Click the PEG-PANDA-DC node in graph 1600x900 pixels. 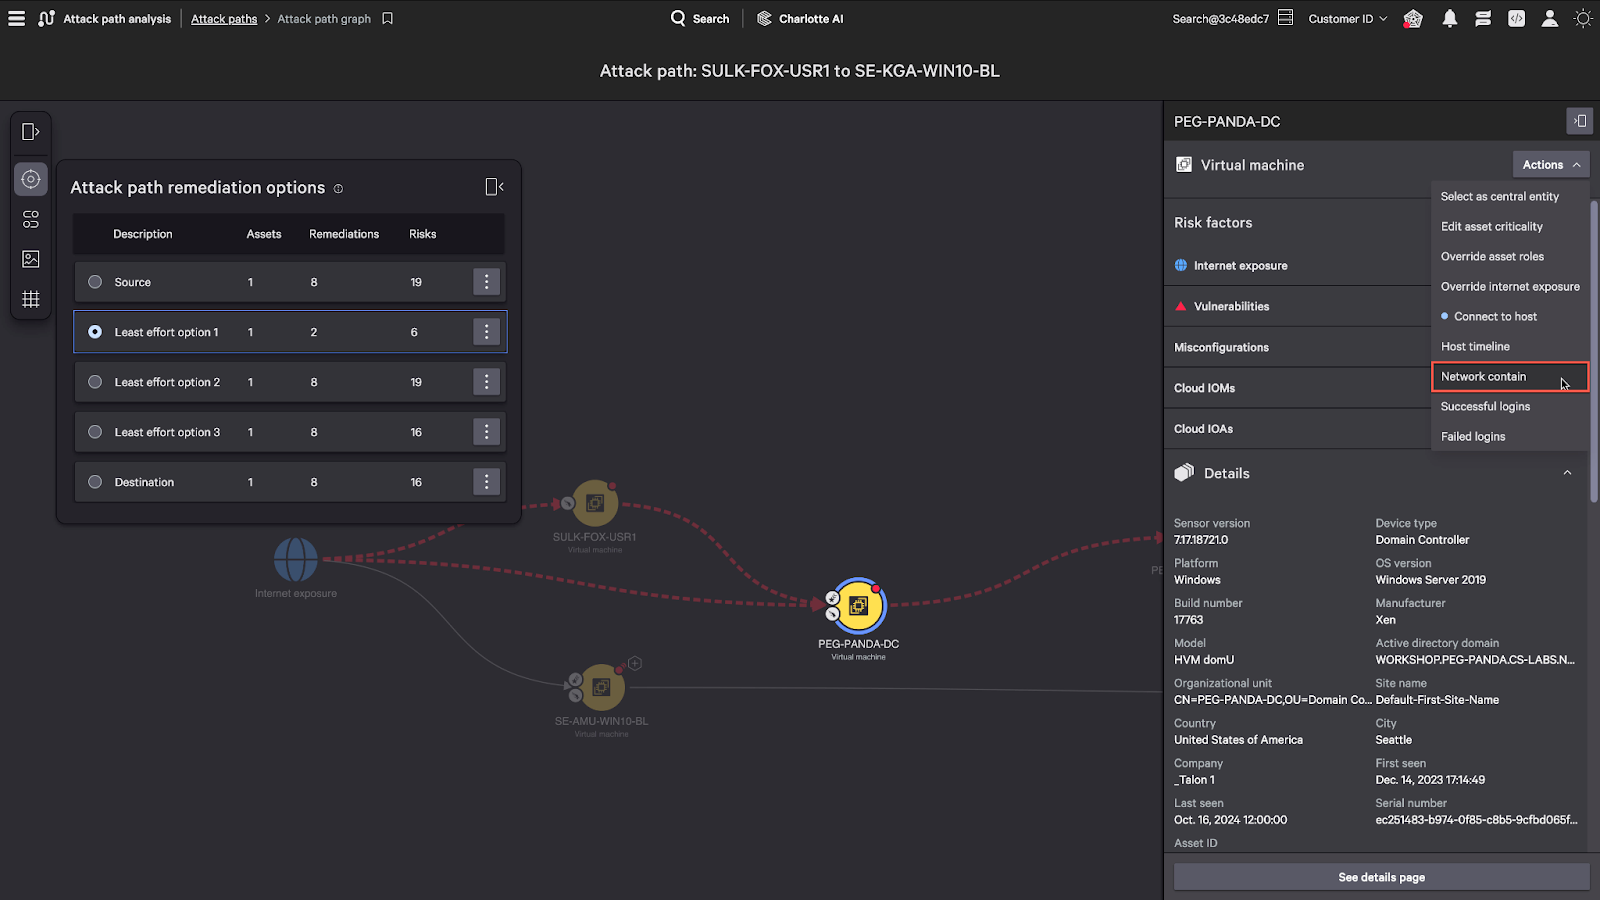click(859, 606)
